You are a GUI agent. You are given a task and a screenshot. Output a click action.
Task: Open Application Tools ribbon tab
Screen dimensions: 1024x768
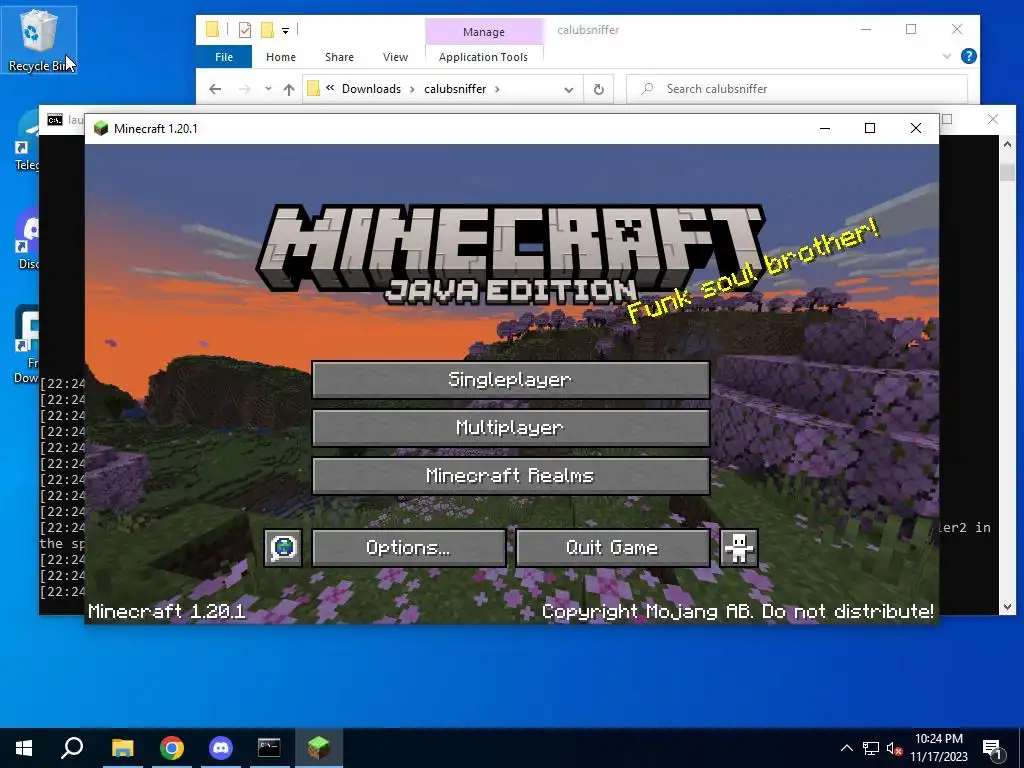click(x=483, y=57)
